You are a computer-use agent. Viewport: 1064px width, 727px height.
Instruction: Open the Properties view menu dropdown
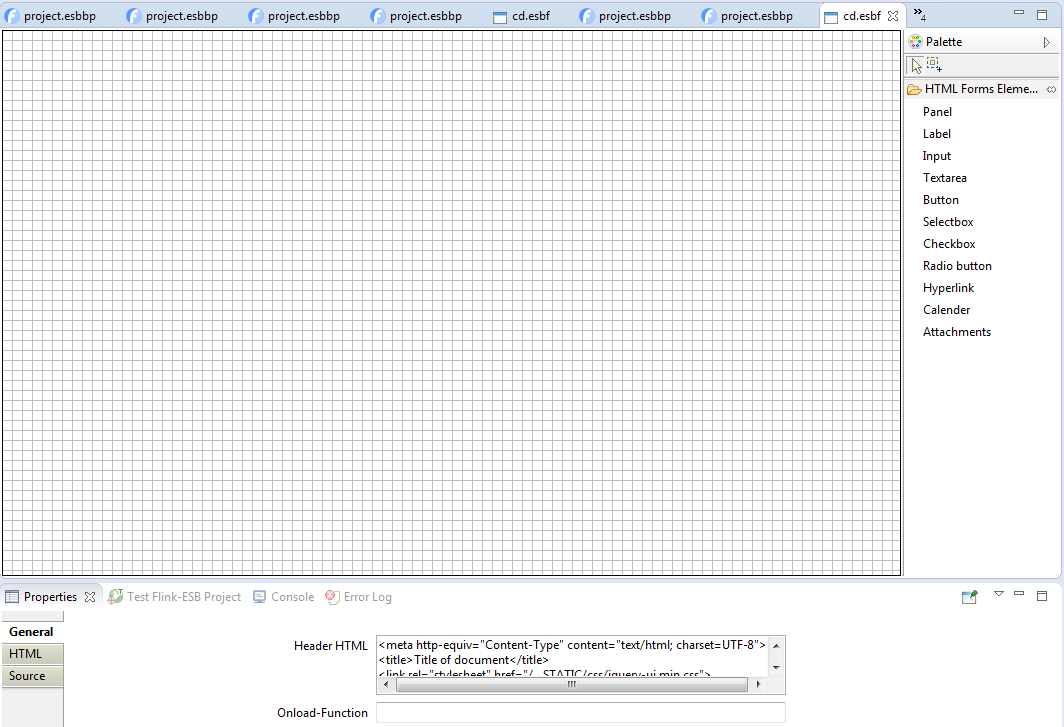[x=998, y=594]
